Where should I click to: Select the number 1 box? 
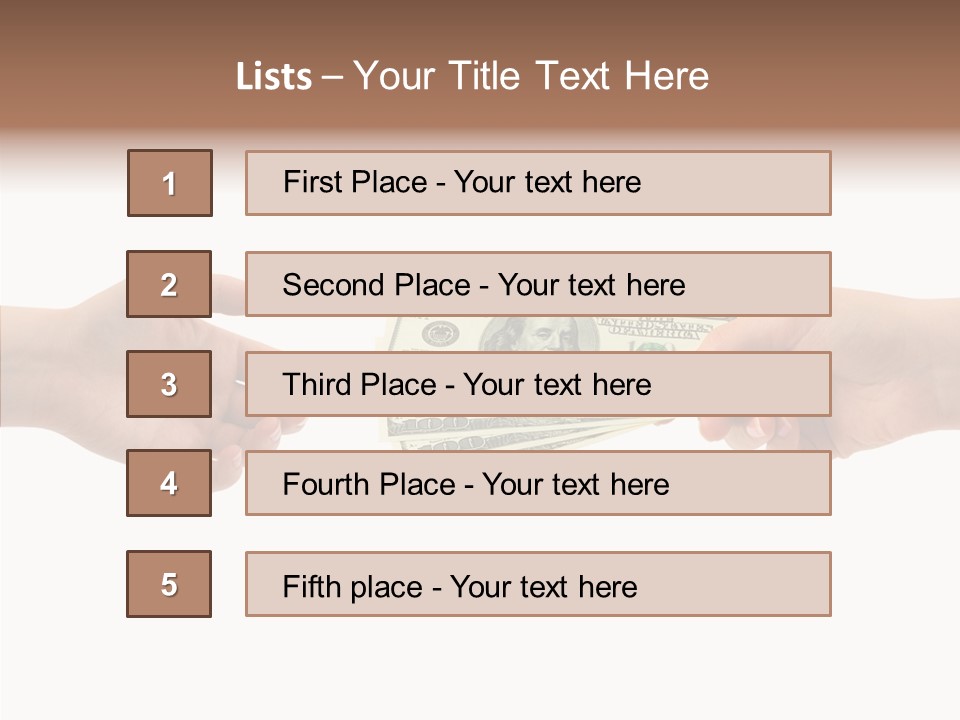click(x=170, y=183)
